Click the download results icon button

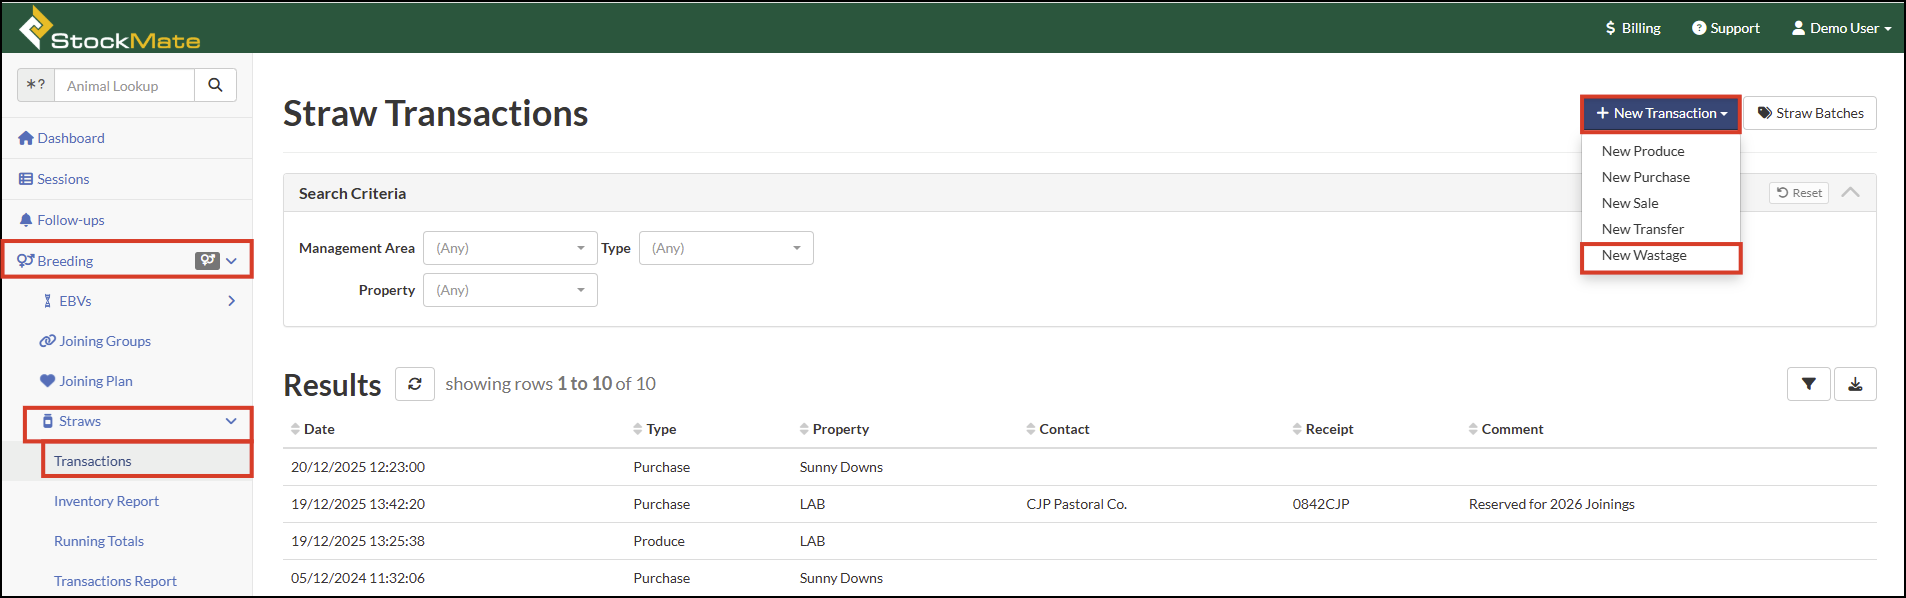point(1855,384)
